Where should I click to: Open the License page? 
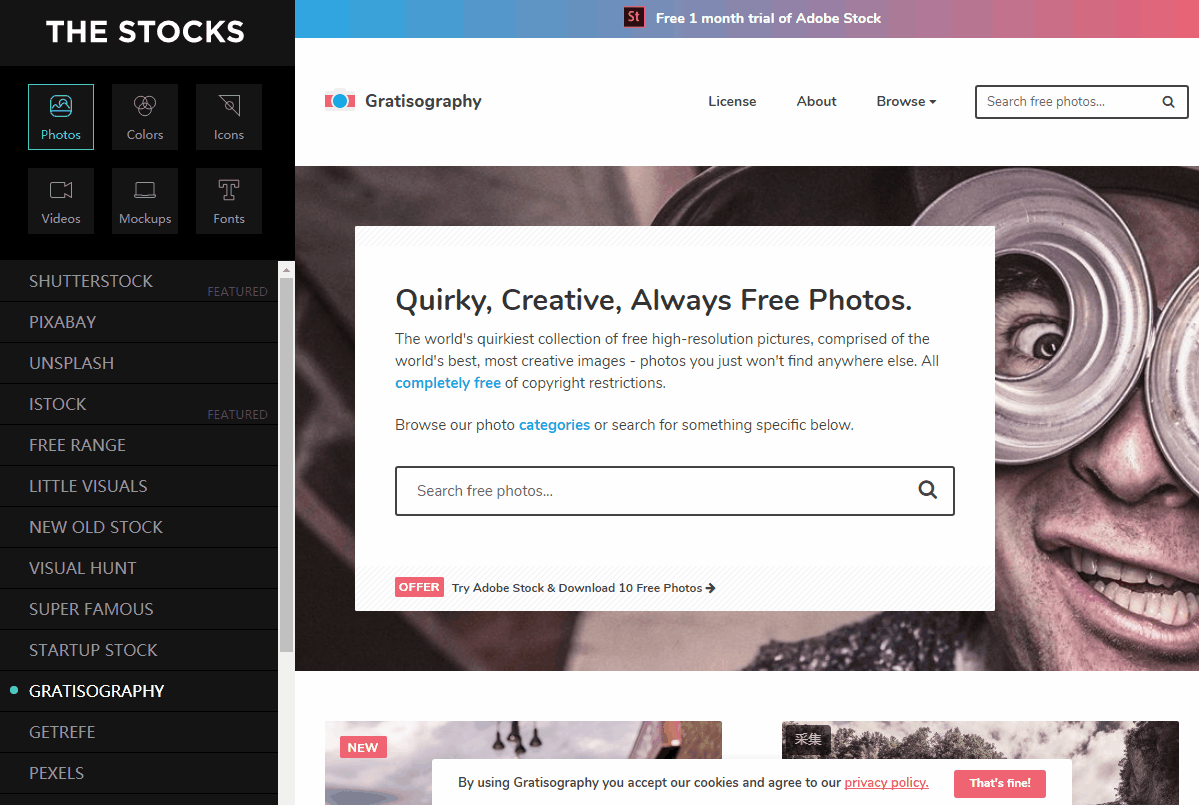click(732, 101)
